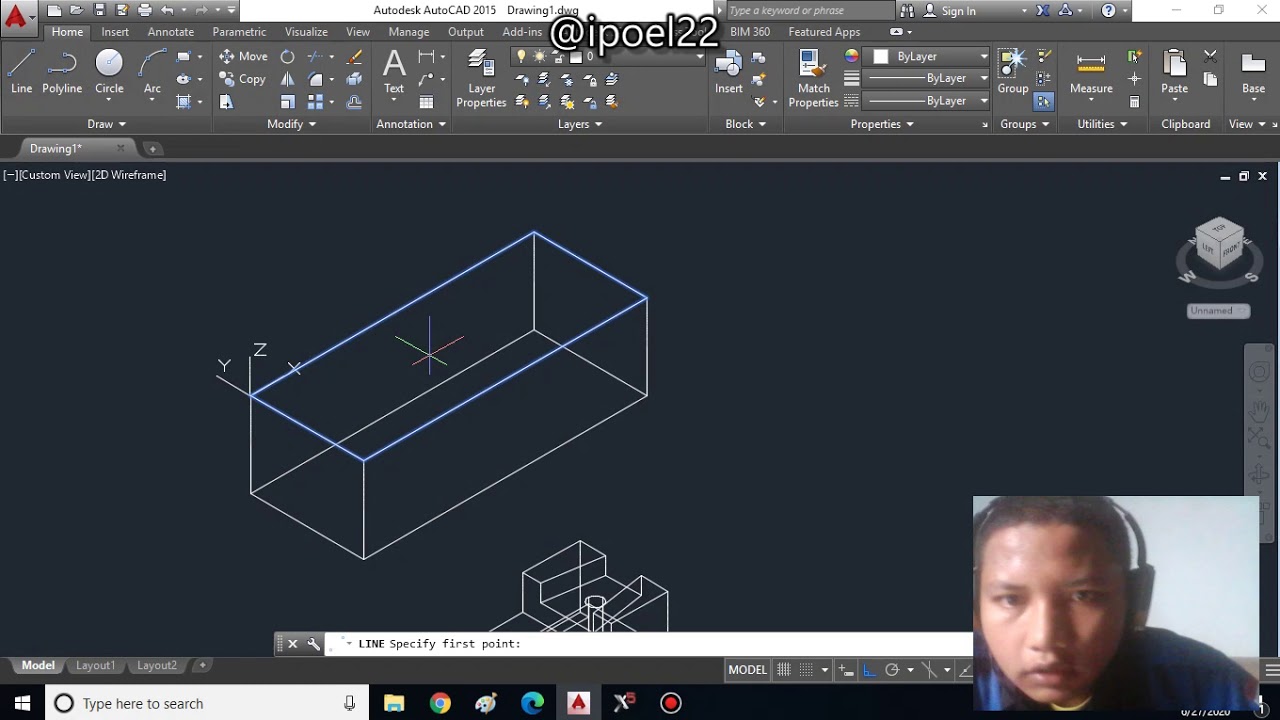The image size is (1280, 720).
Task: Expand the Properties panel
Action: (x=882, y=124)
